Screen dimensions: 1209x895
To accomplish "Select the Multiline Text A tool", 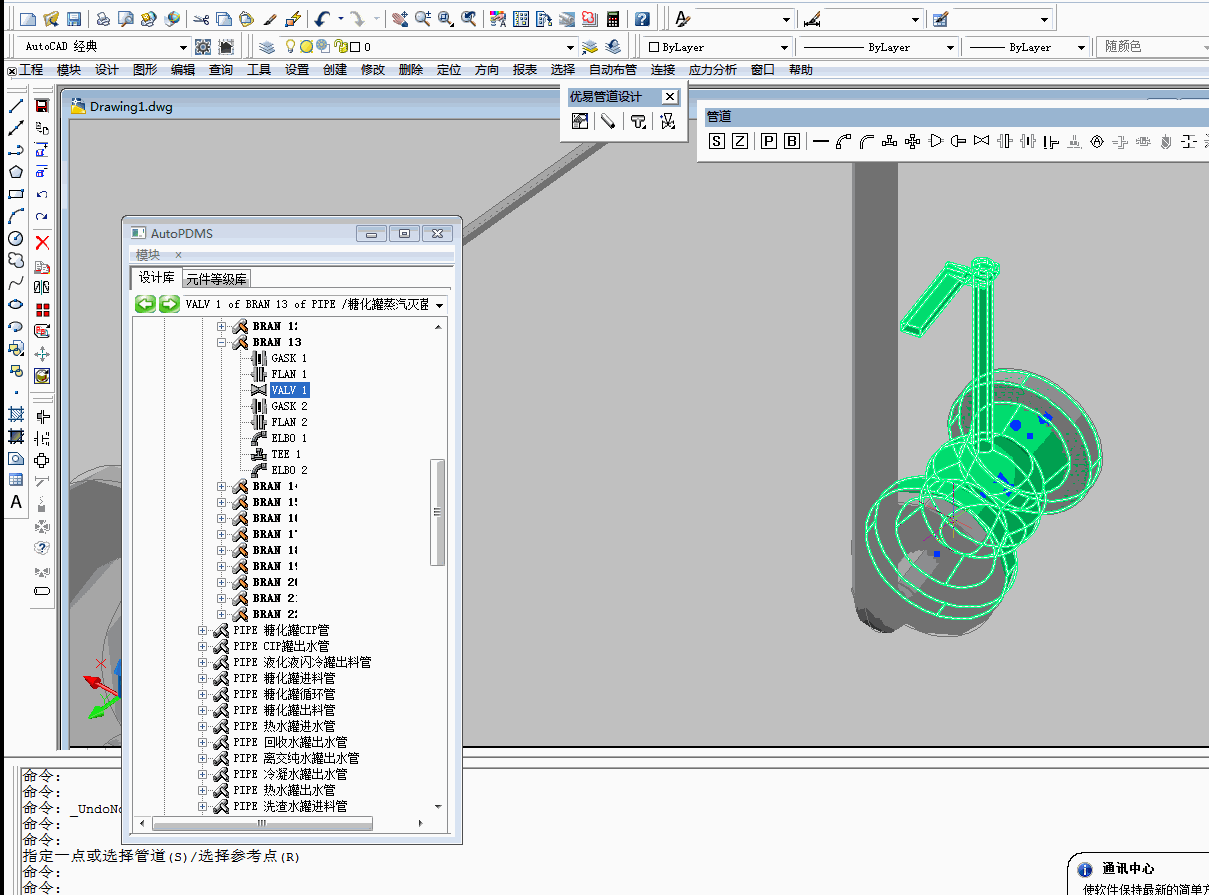I will coord(16,502).
